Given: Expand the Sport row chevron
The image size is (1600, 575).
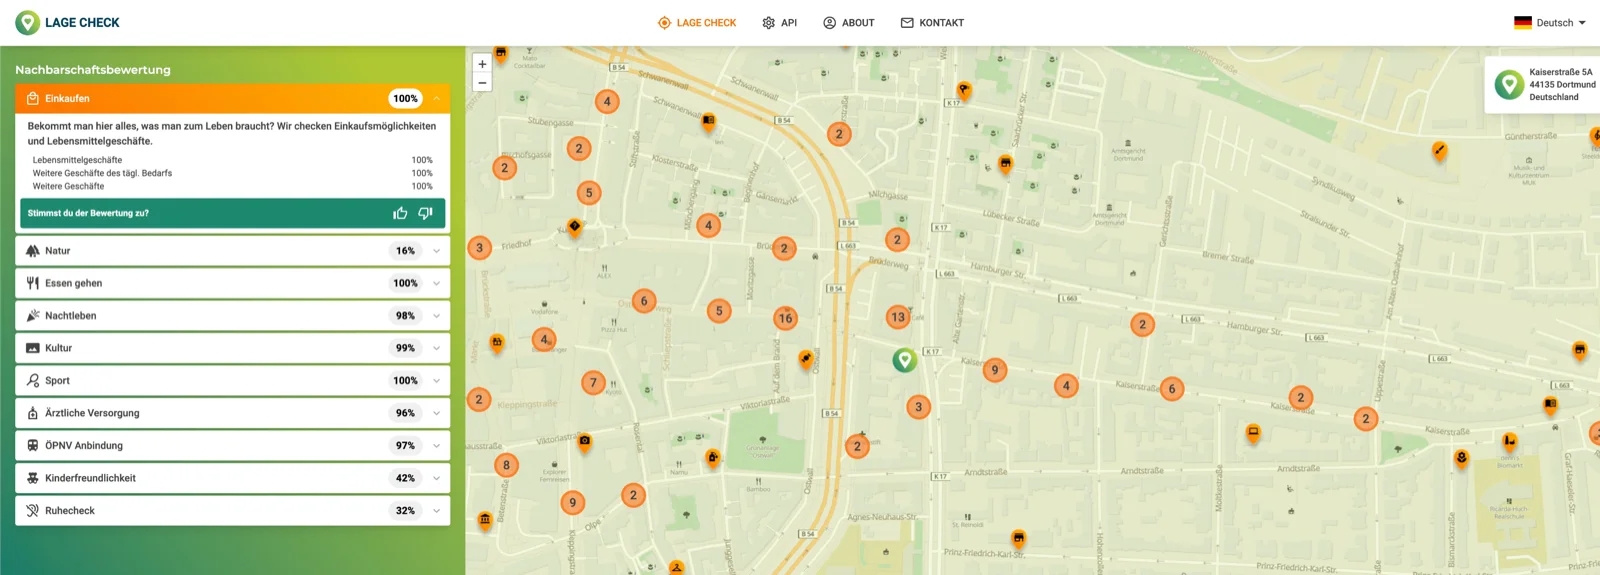Looking at the screenshot, I should [437, 381].
